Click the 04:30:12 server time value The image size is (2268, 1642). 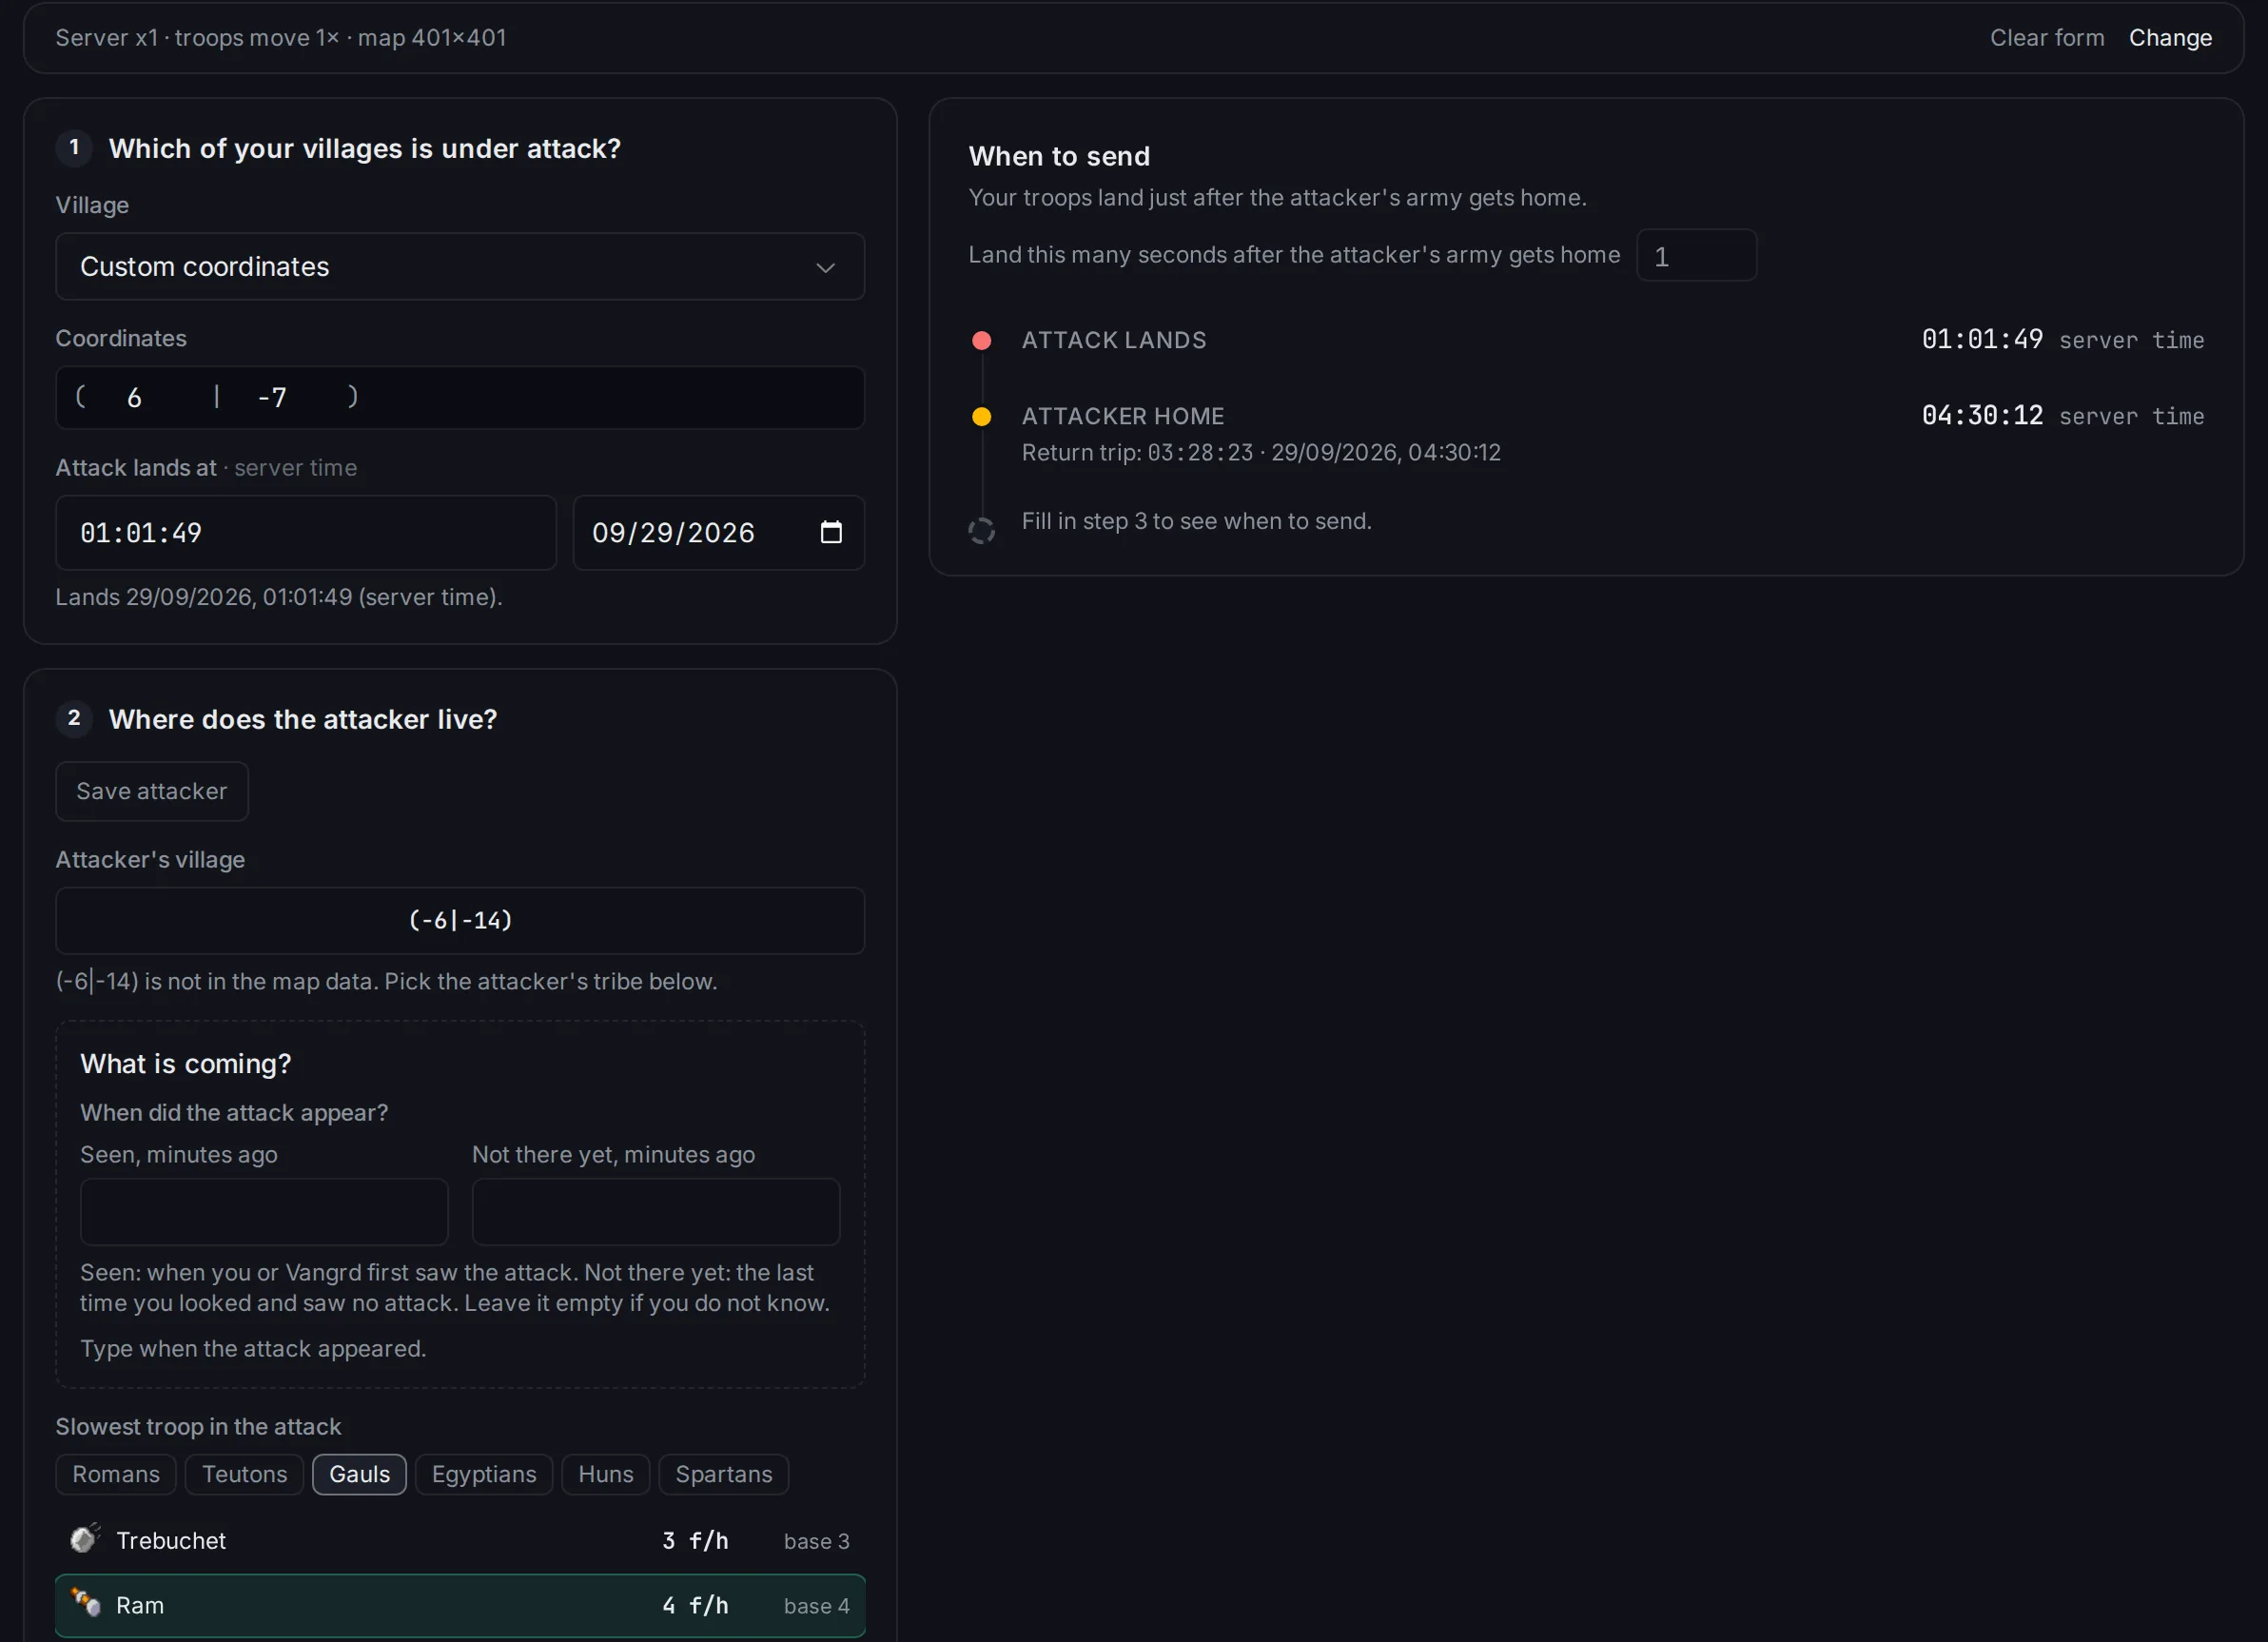pos(1982,416)
